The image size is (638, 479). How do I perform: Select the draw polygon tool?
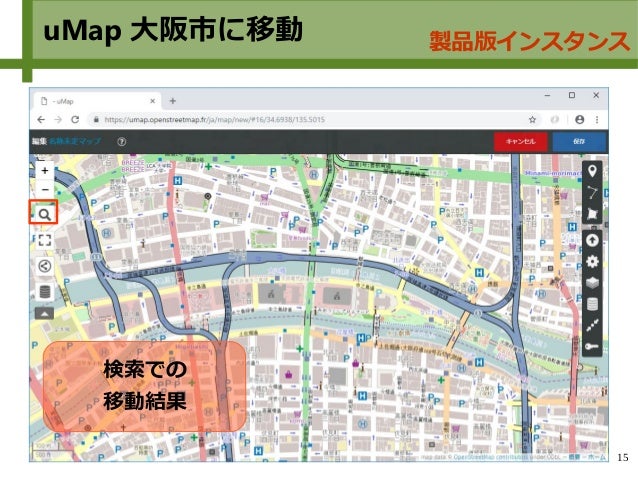[x=592, y=213]
